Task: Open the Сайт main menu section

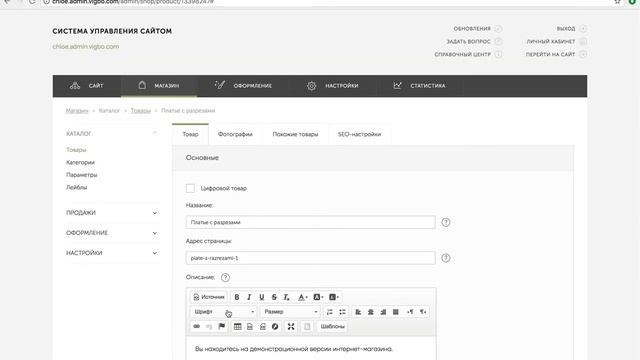Action: coord(87,86)
